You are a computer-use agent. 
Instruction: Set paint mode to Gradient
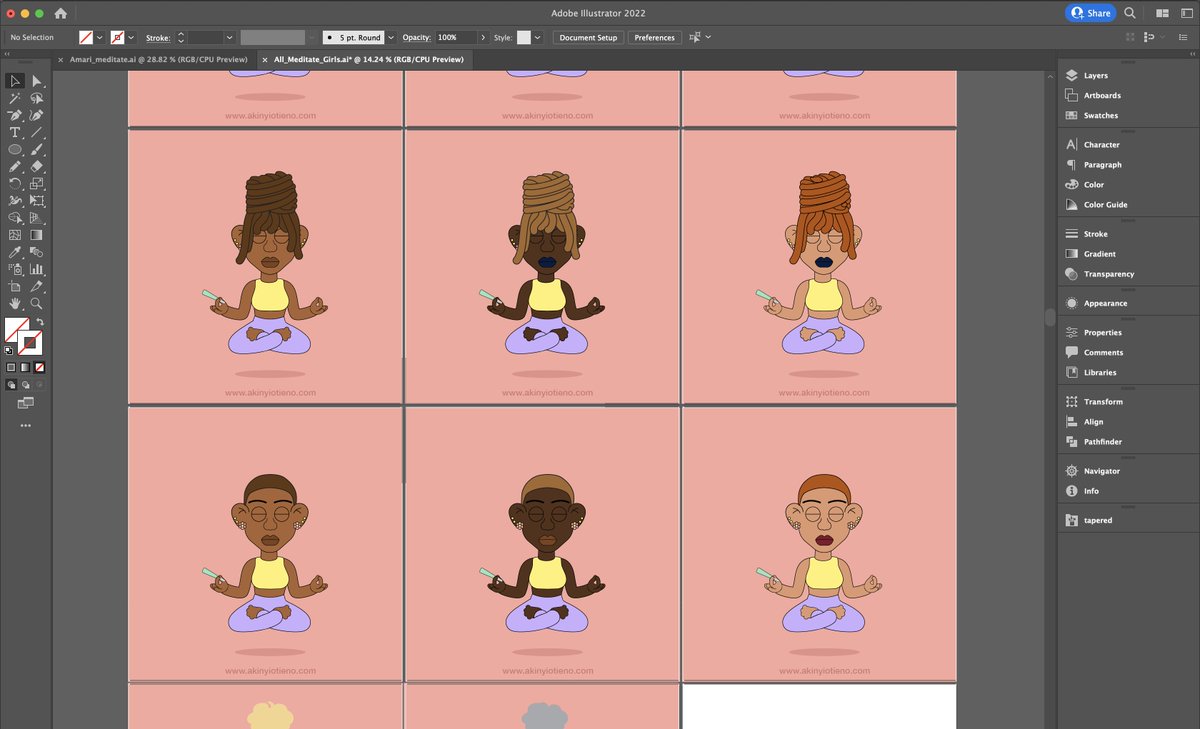tap(25, 367)
